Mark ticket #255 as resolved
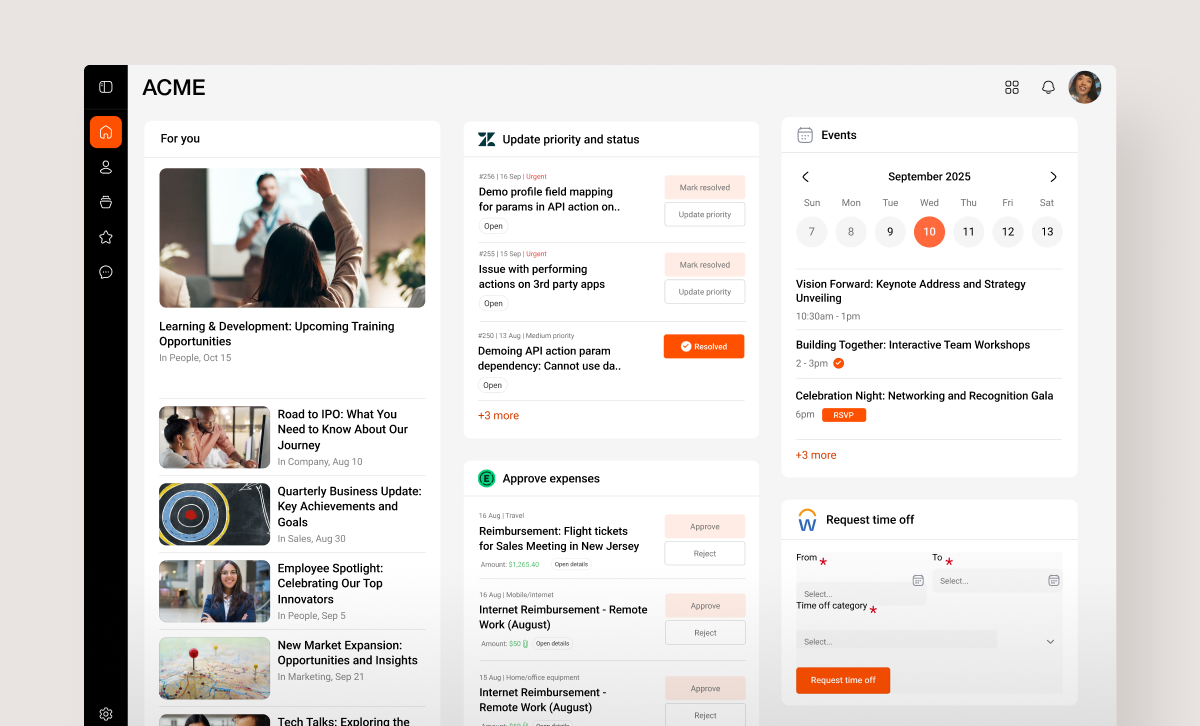 click(705, 265)
